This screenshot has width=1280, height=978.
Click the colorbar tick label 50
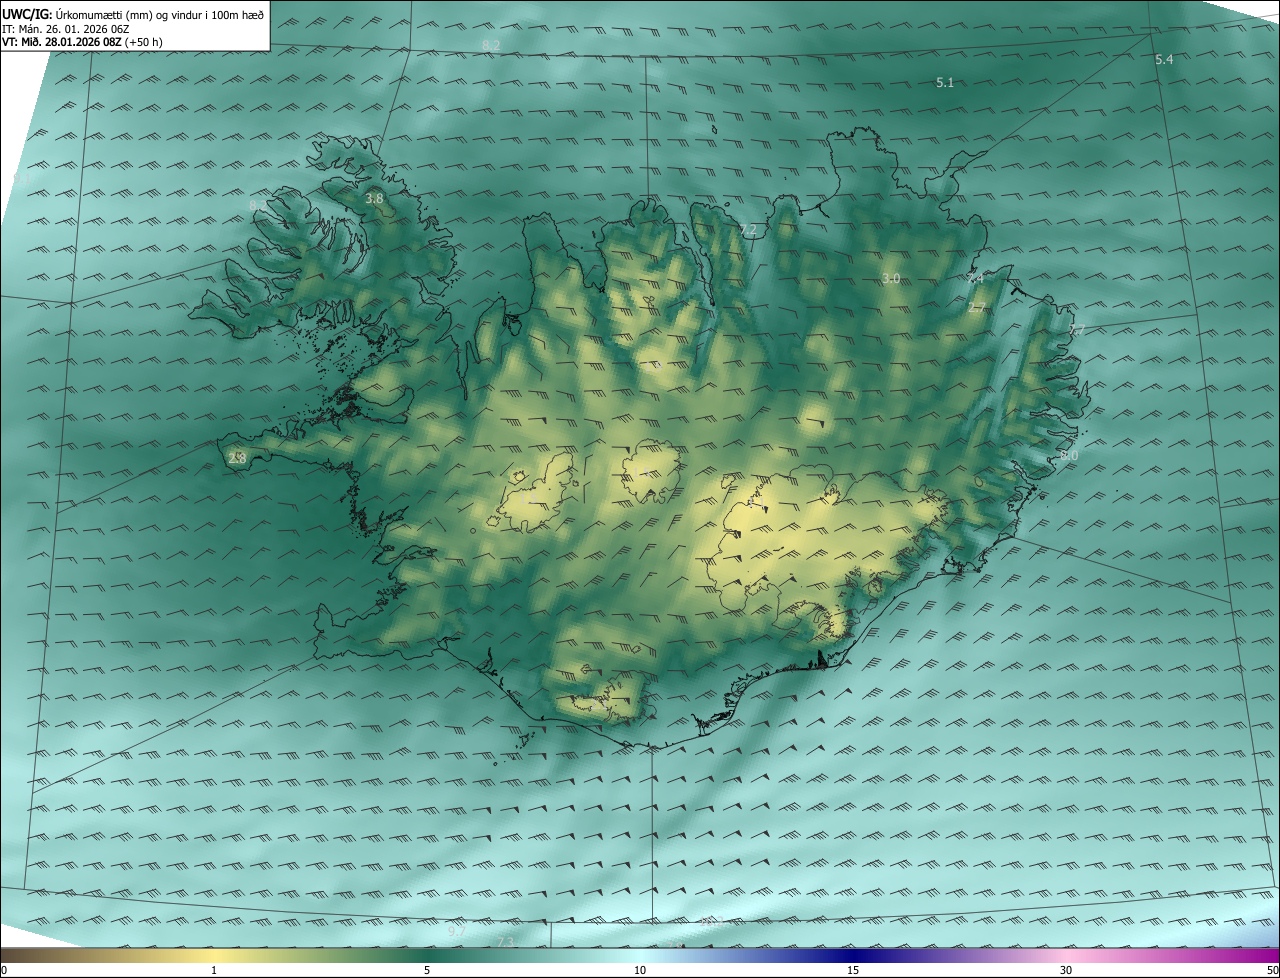[1272, 970]
